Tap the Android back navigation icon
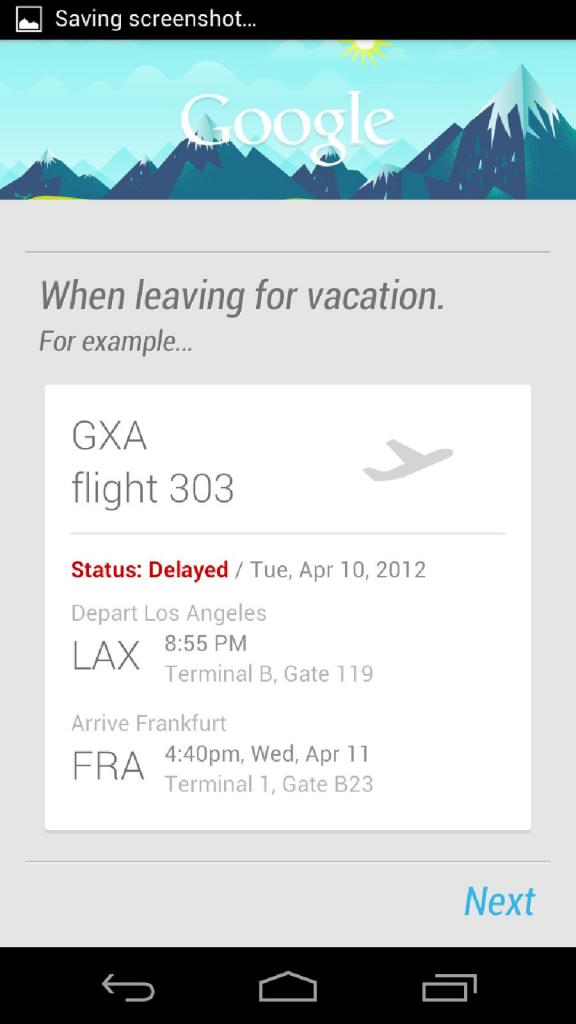This screenshot has height=1024, width=576. click(129, 987)
